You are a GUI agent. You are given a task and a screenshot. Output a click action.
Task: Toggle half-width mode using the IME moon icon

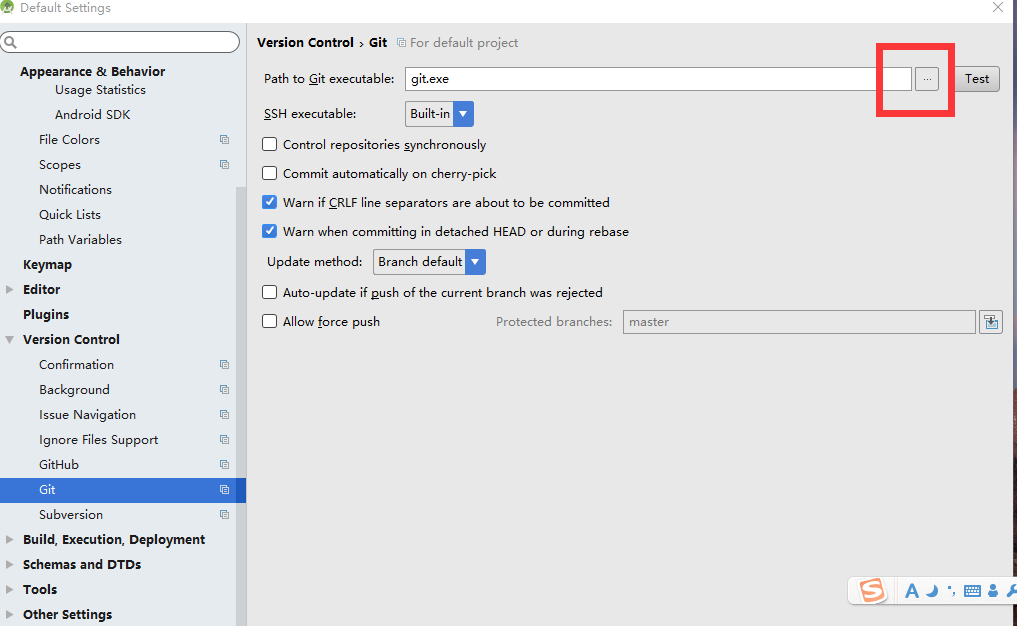click(932, 591)
